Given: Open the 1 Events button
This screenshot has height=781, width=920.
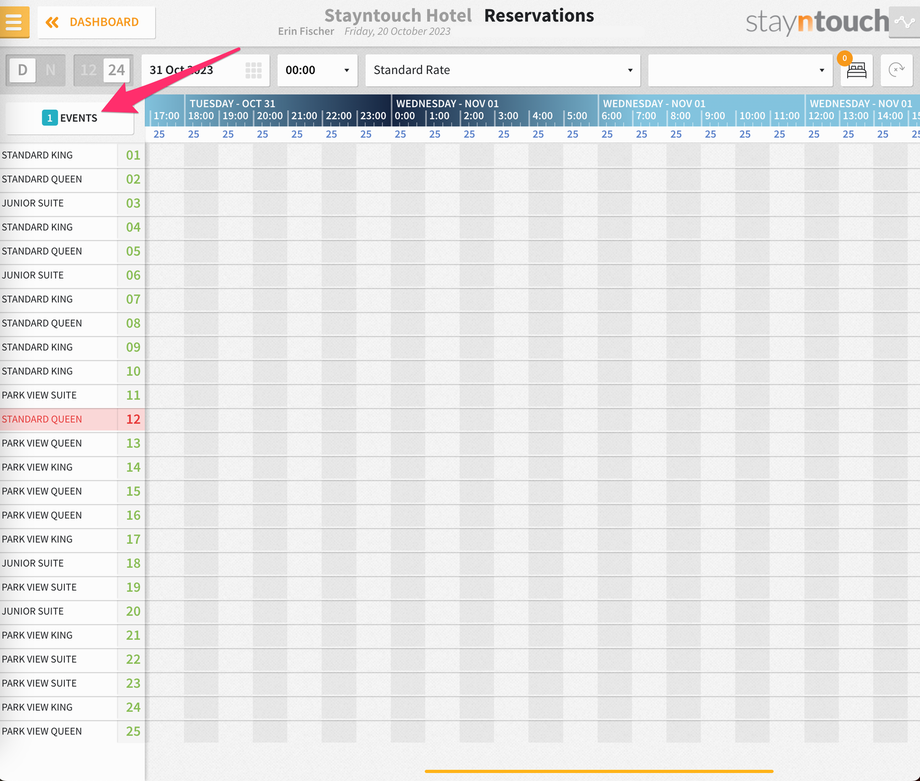Looking at the screenshot, I should click(x=70, y=118).
